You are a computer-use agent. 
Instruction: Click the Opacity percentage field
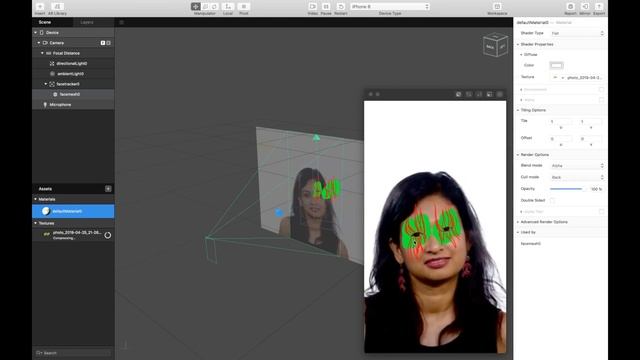(596, 189)
